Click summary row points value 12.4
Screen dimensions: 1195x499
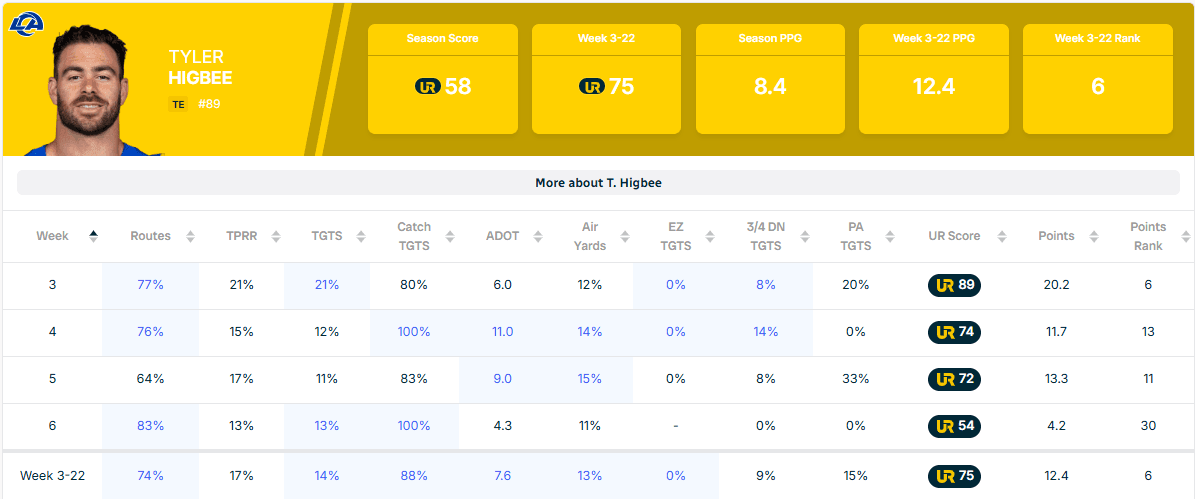pyautogui.click(x=1056, y=476)
